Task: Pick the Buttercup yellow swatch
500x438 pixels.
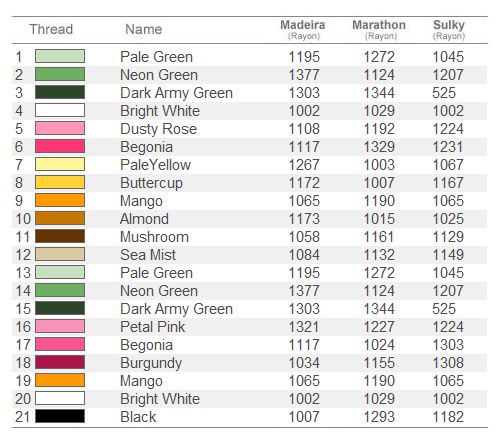Action: [60, 182]
